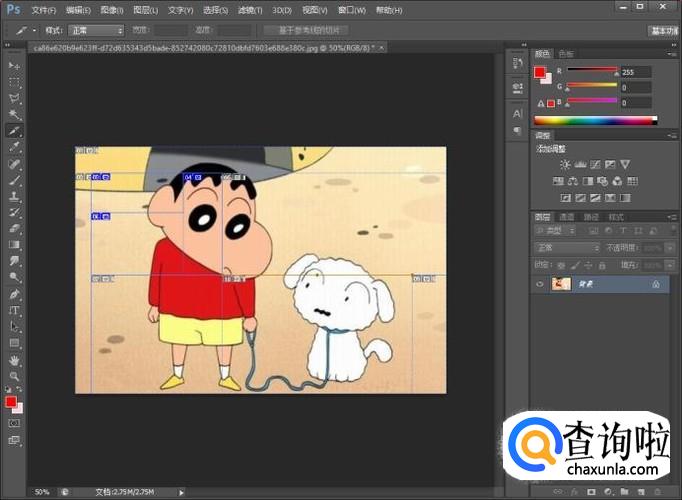Select the Path Selection tool

coord(14,327)
